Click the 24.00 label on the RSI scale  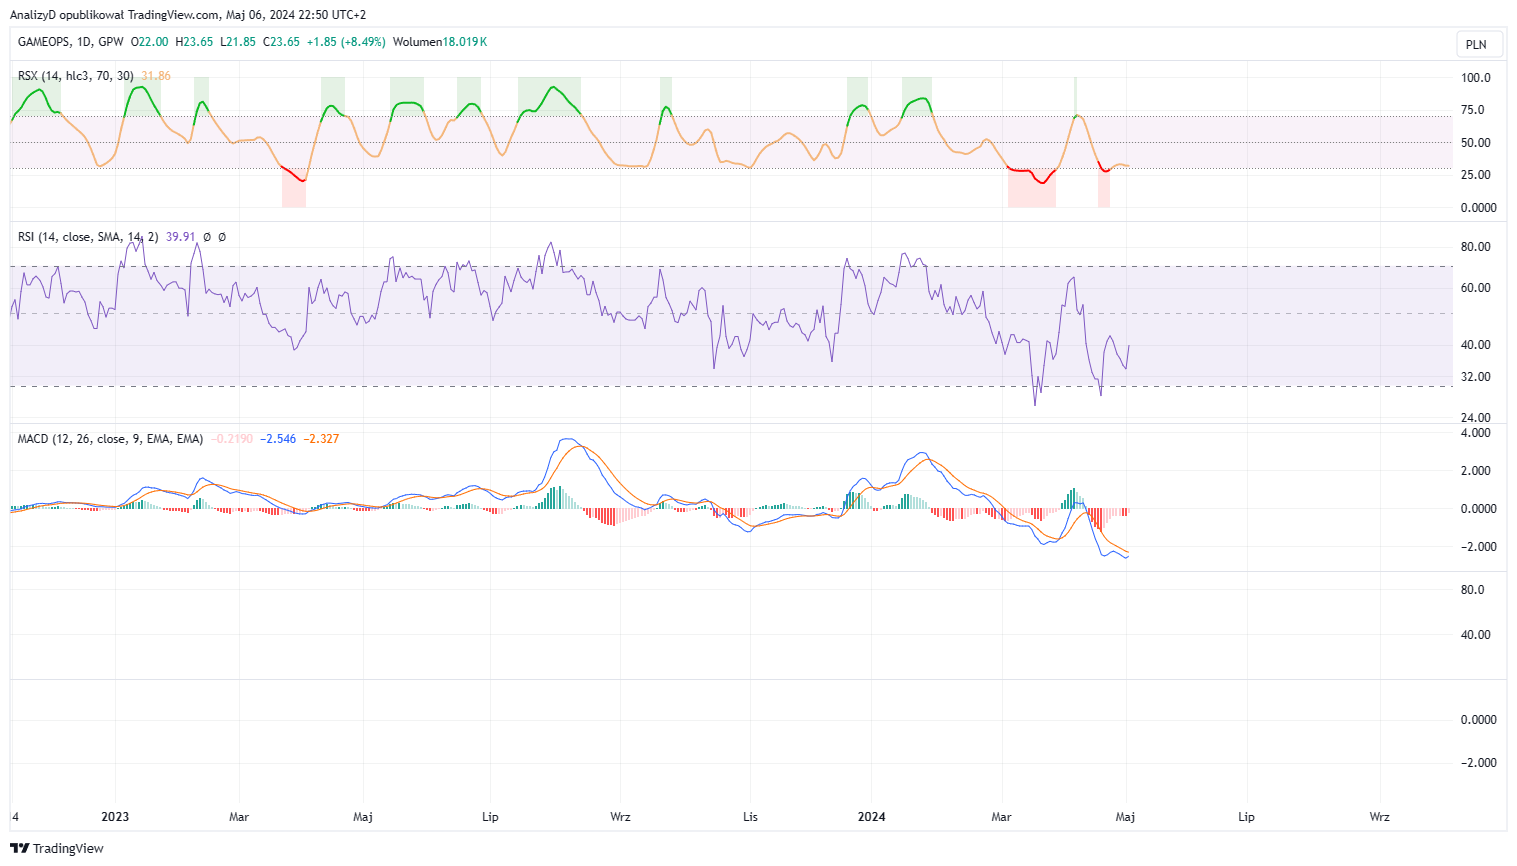click(x=1476, y=418)
